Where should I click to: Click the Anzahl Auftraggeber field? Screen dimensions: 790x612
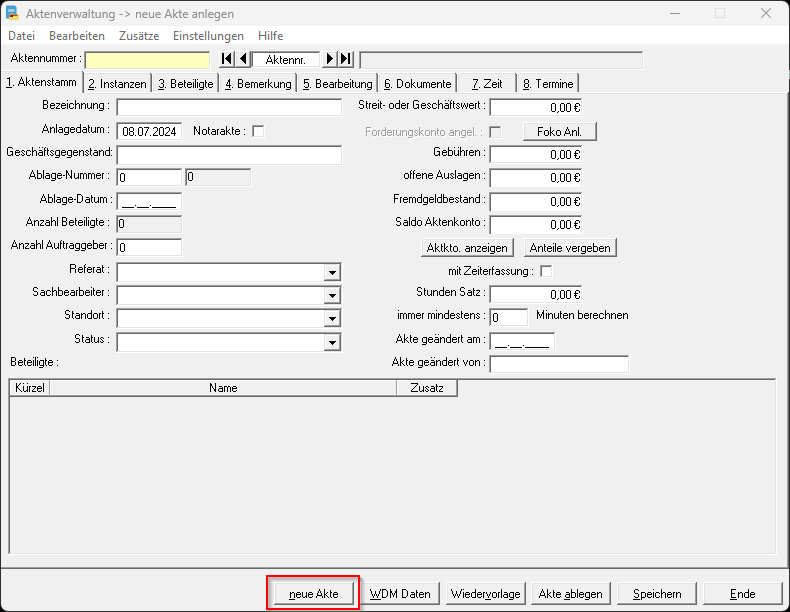(149, 247)
